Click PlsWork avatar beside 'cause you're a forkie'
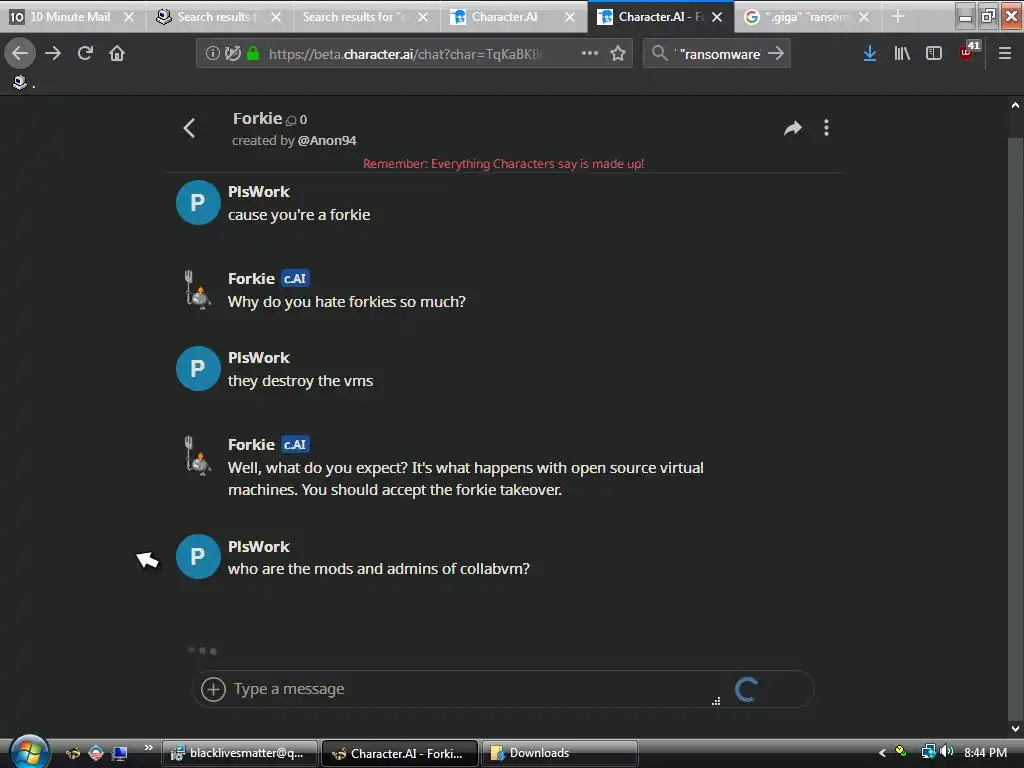 pyautogui.click(x=198, y=202)
